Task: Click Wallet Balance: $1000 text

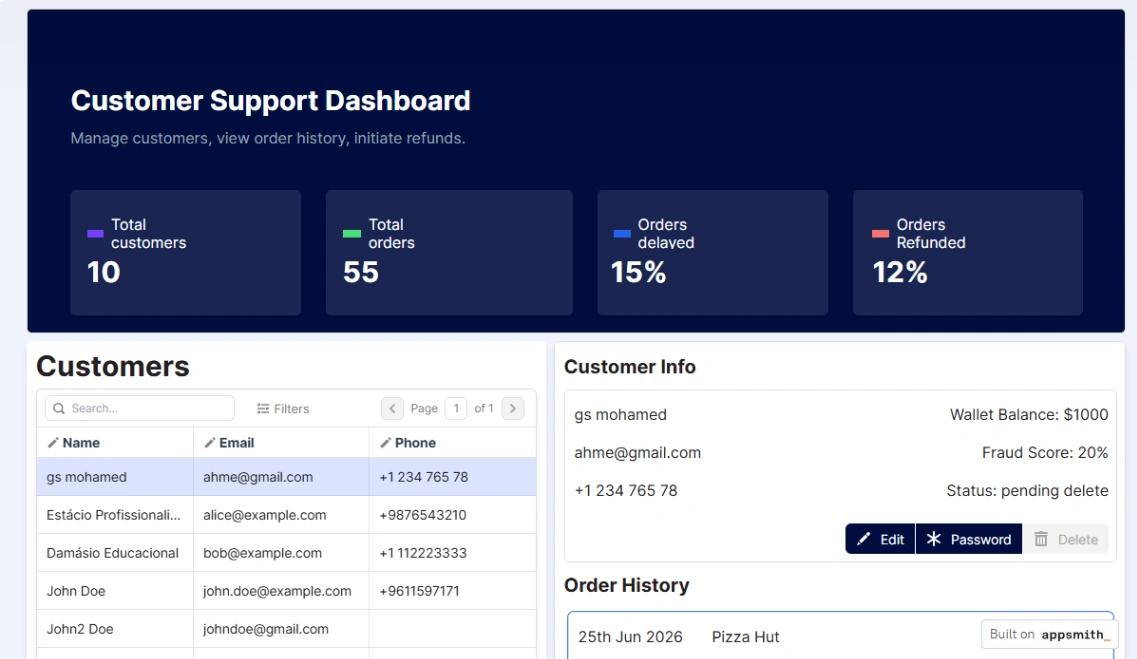Action: coord(1029,415)
